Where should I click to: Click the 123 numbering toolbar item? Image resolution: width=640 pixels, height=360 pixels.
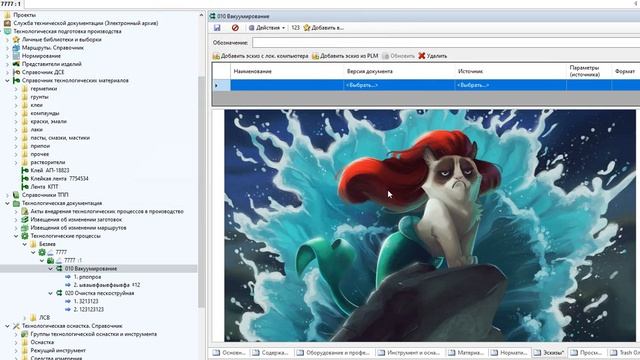tap(296, 28)
